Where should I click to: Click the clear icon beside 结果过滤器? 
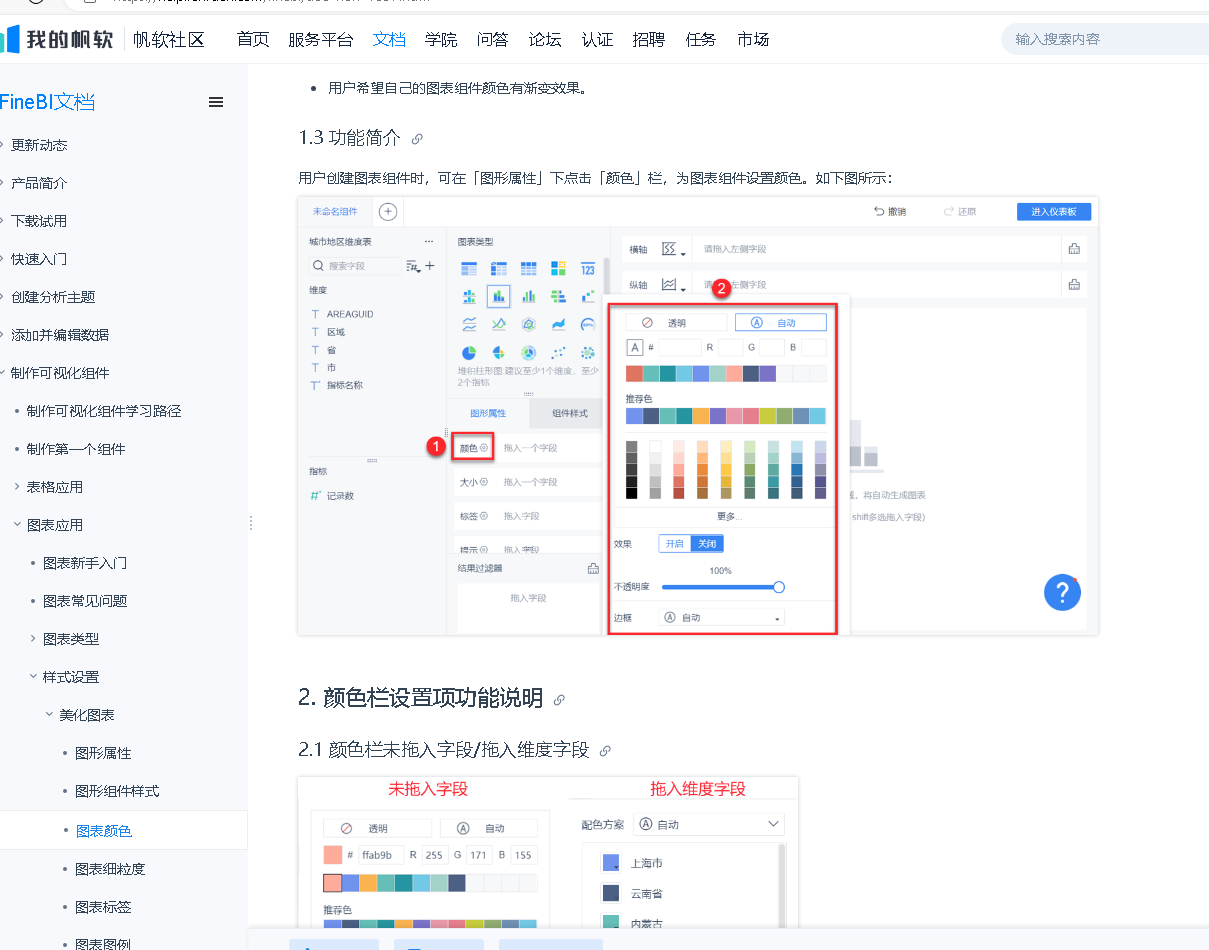tap(593, 568)
